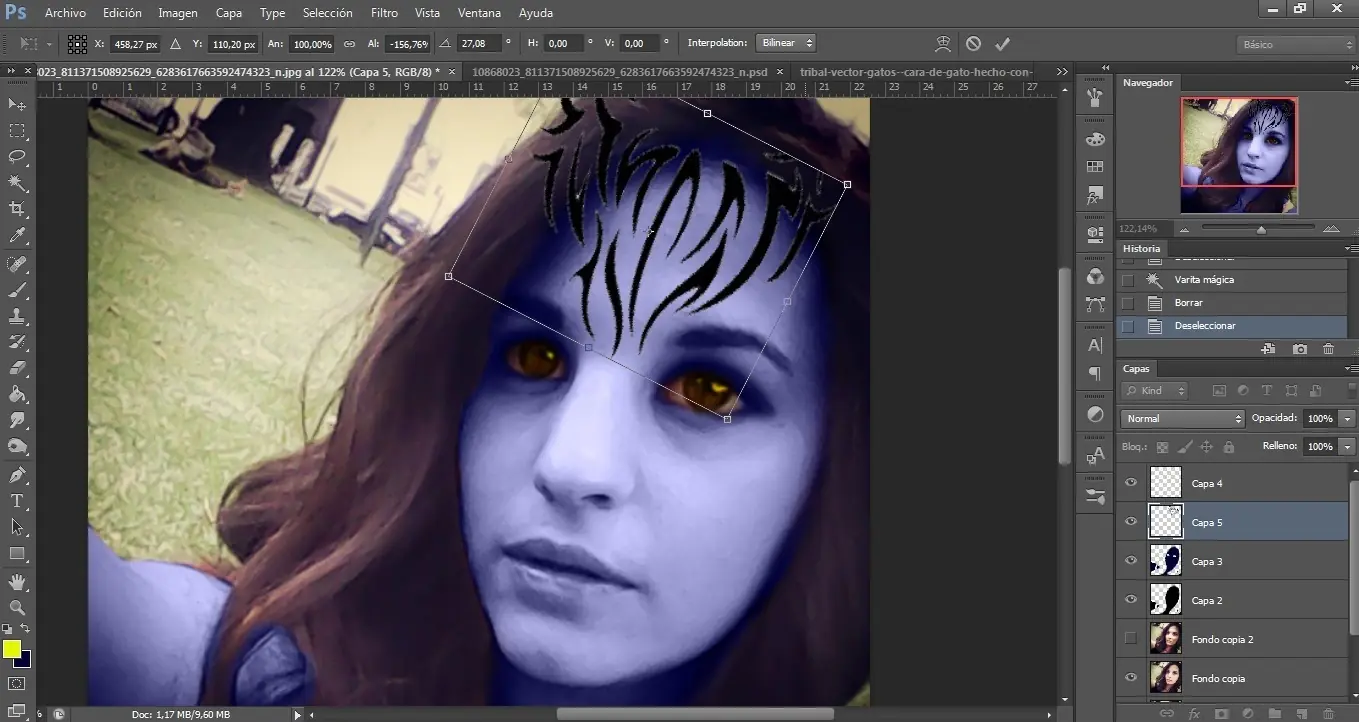Switch between free transform and warp modes
Image resolution: width=1359 pixels, height=722 pixels.
941,44
